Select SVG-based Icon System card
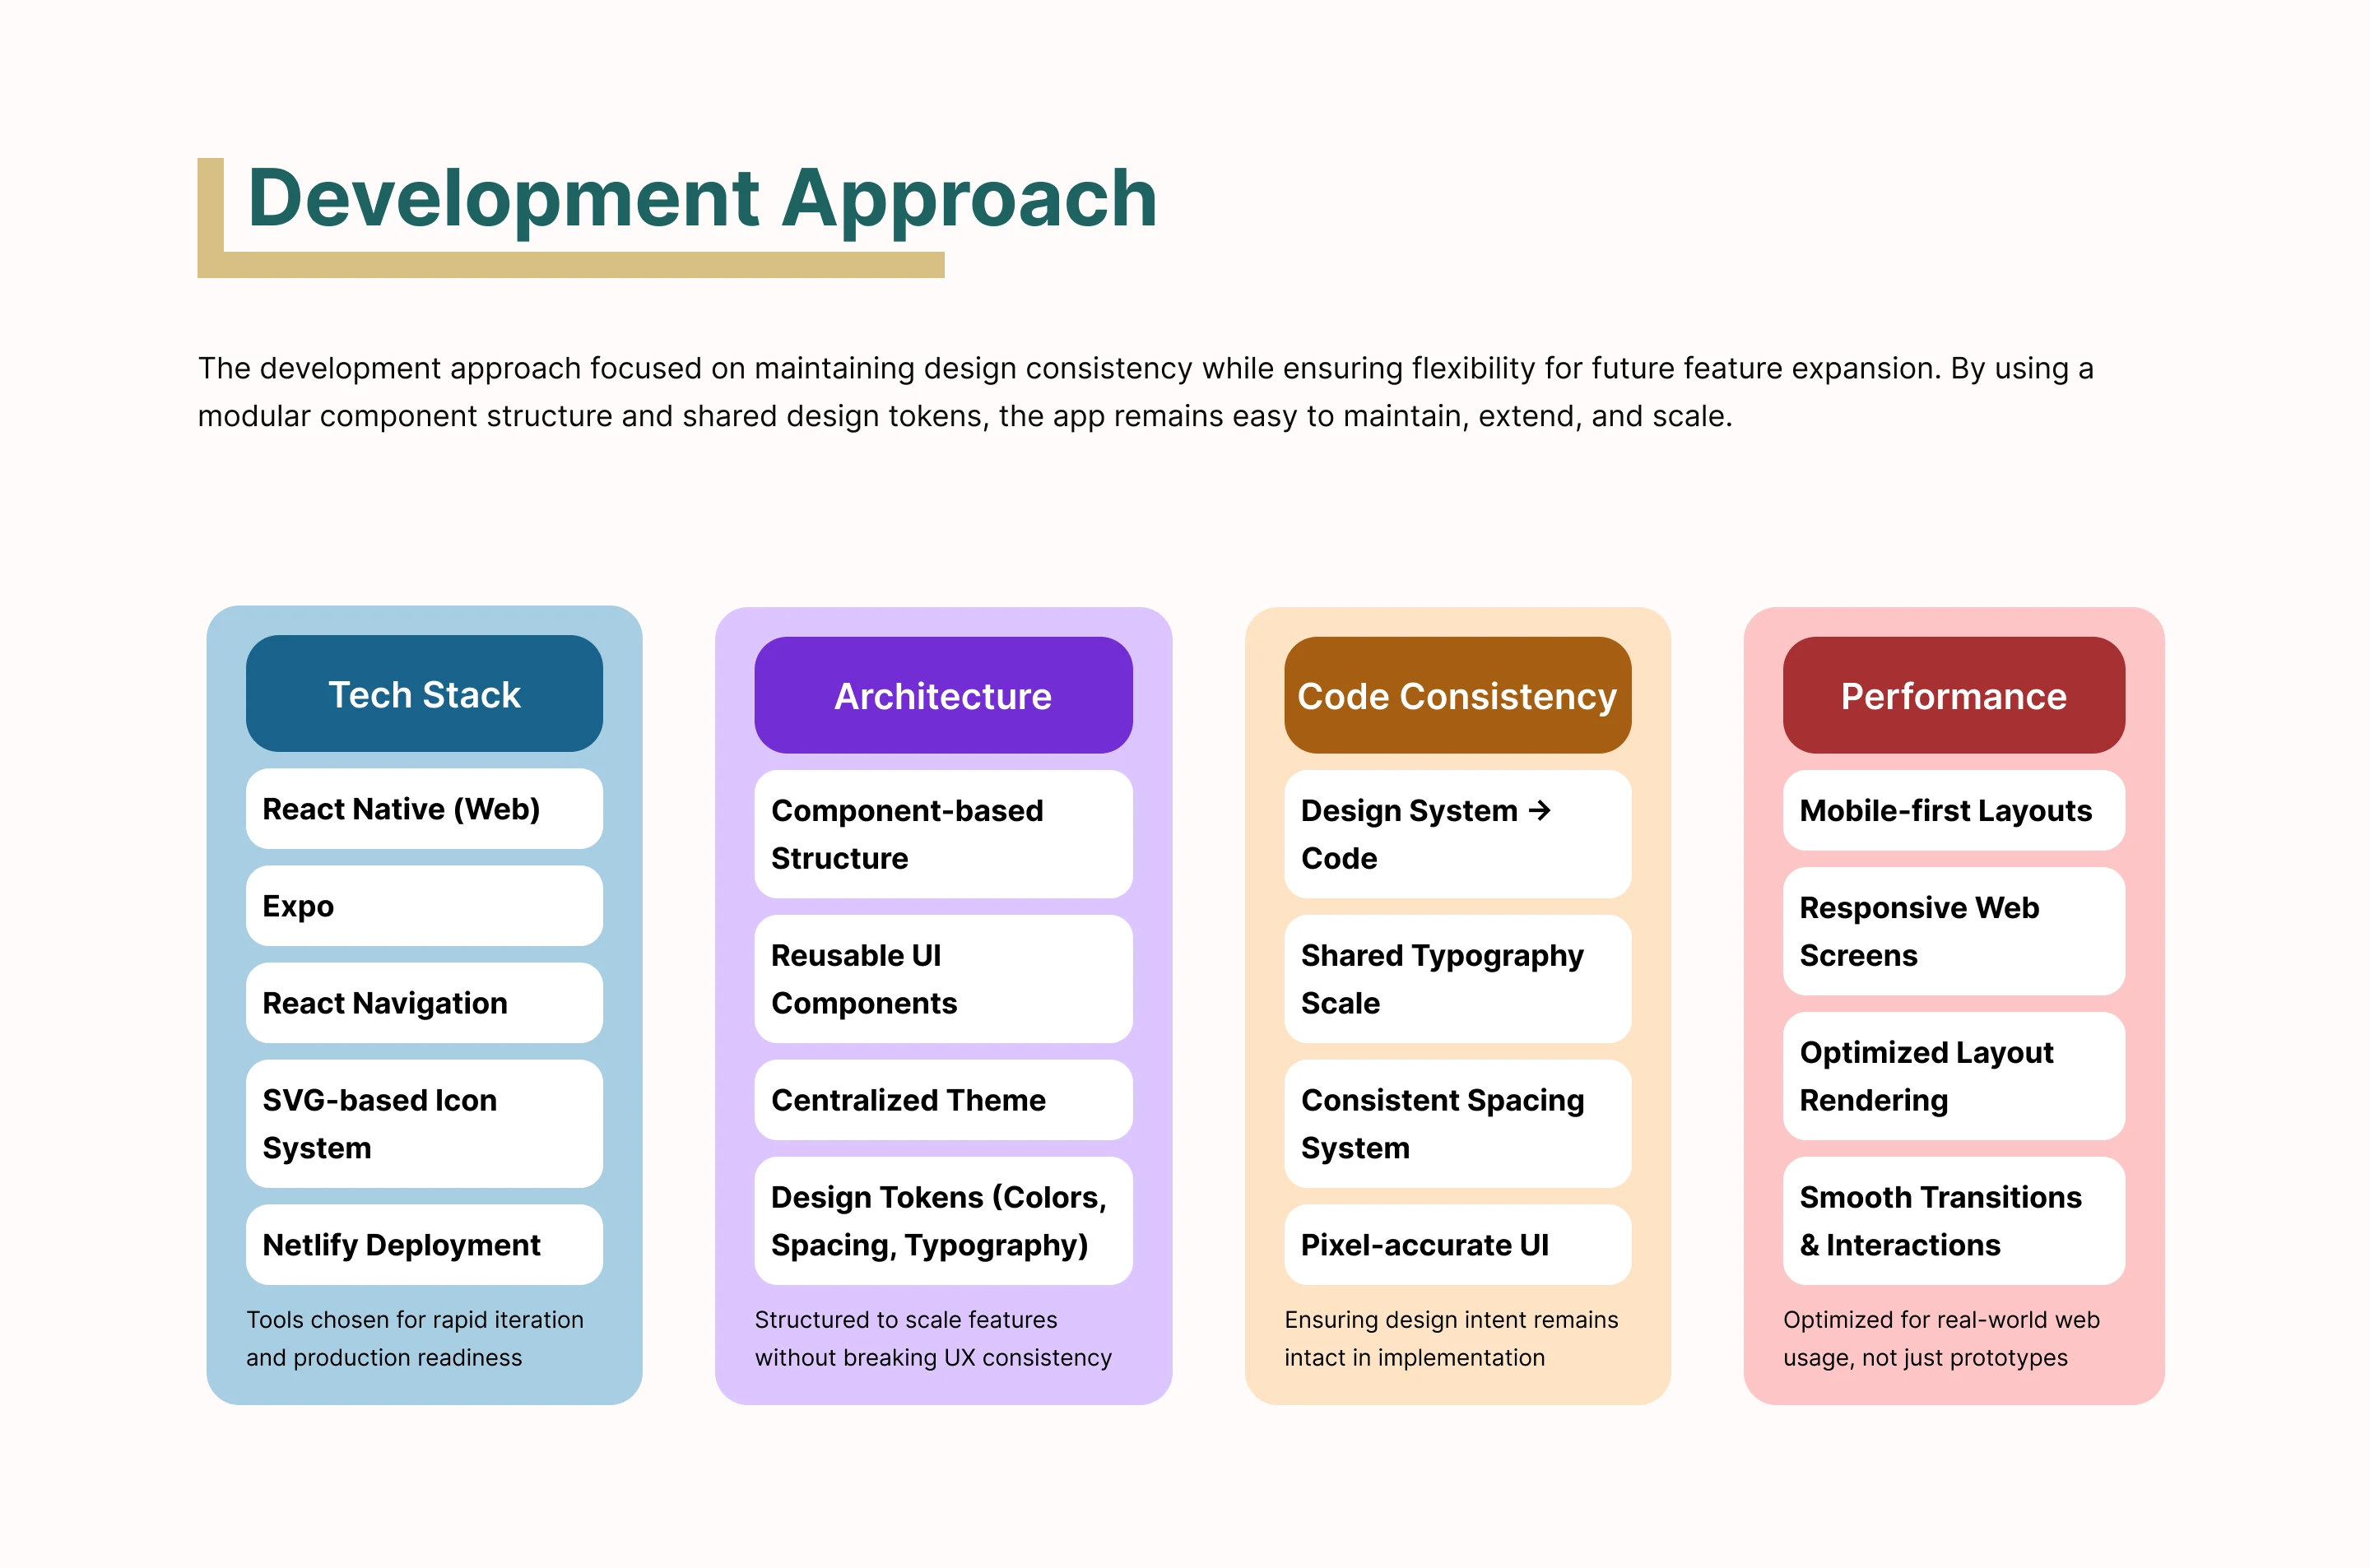 [424, 1124]
